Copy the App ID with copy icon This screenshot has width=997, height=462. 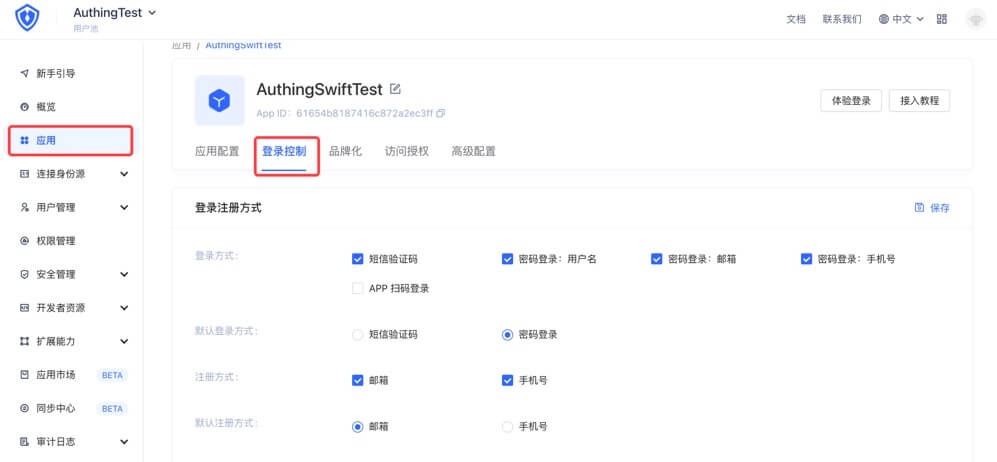(441, 113)
